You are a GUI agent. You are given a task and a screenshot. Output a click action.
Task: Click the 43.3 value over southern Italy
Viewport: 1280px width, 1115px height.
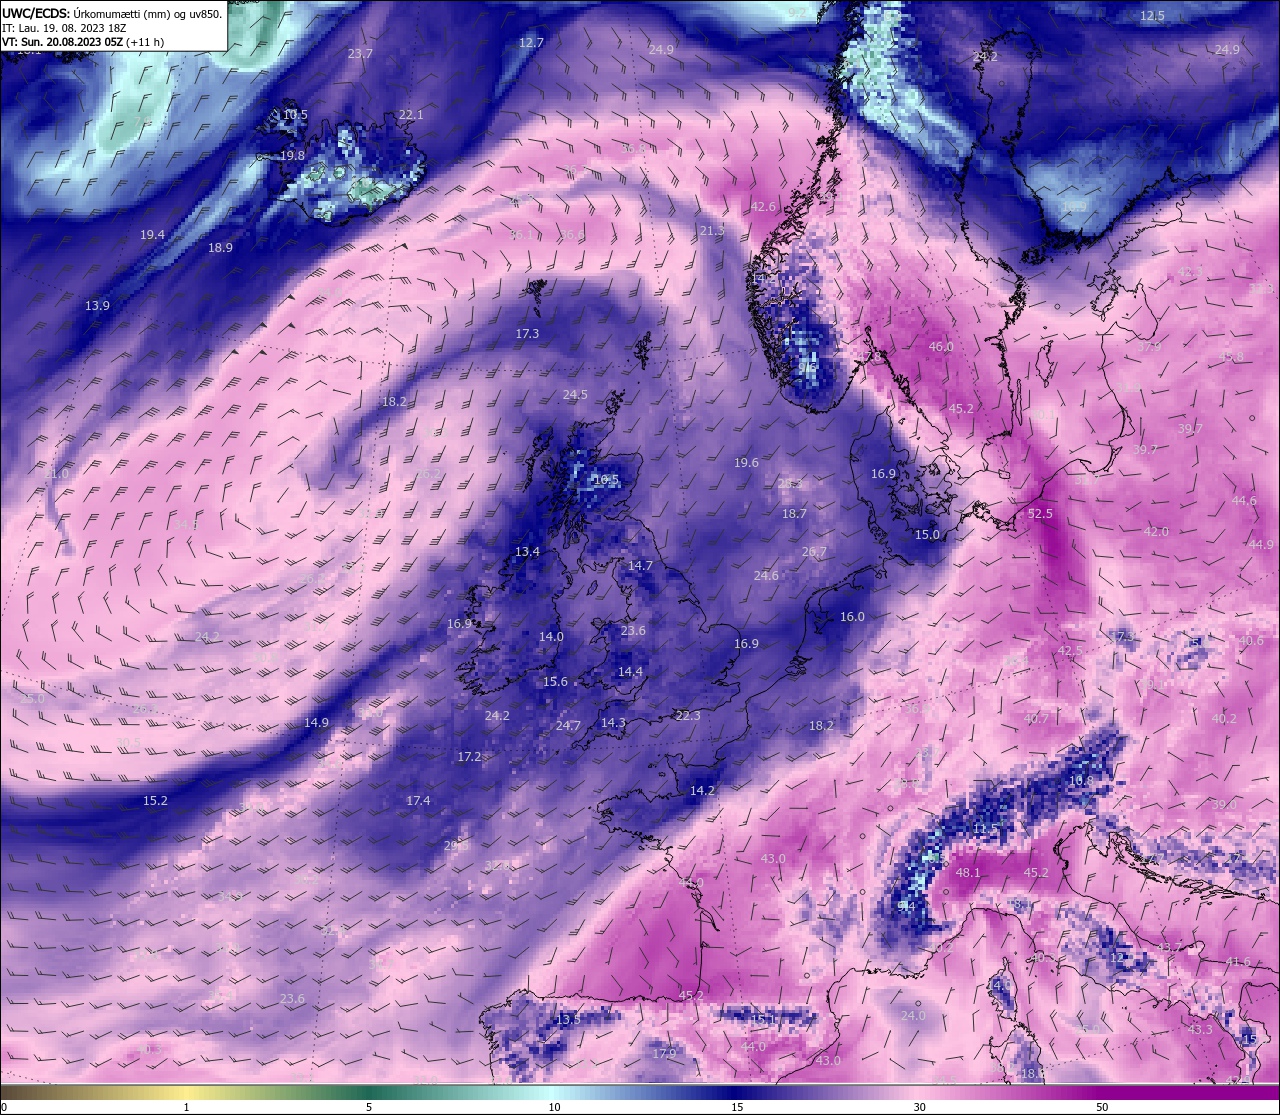tap(1200, 1030)
